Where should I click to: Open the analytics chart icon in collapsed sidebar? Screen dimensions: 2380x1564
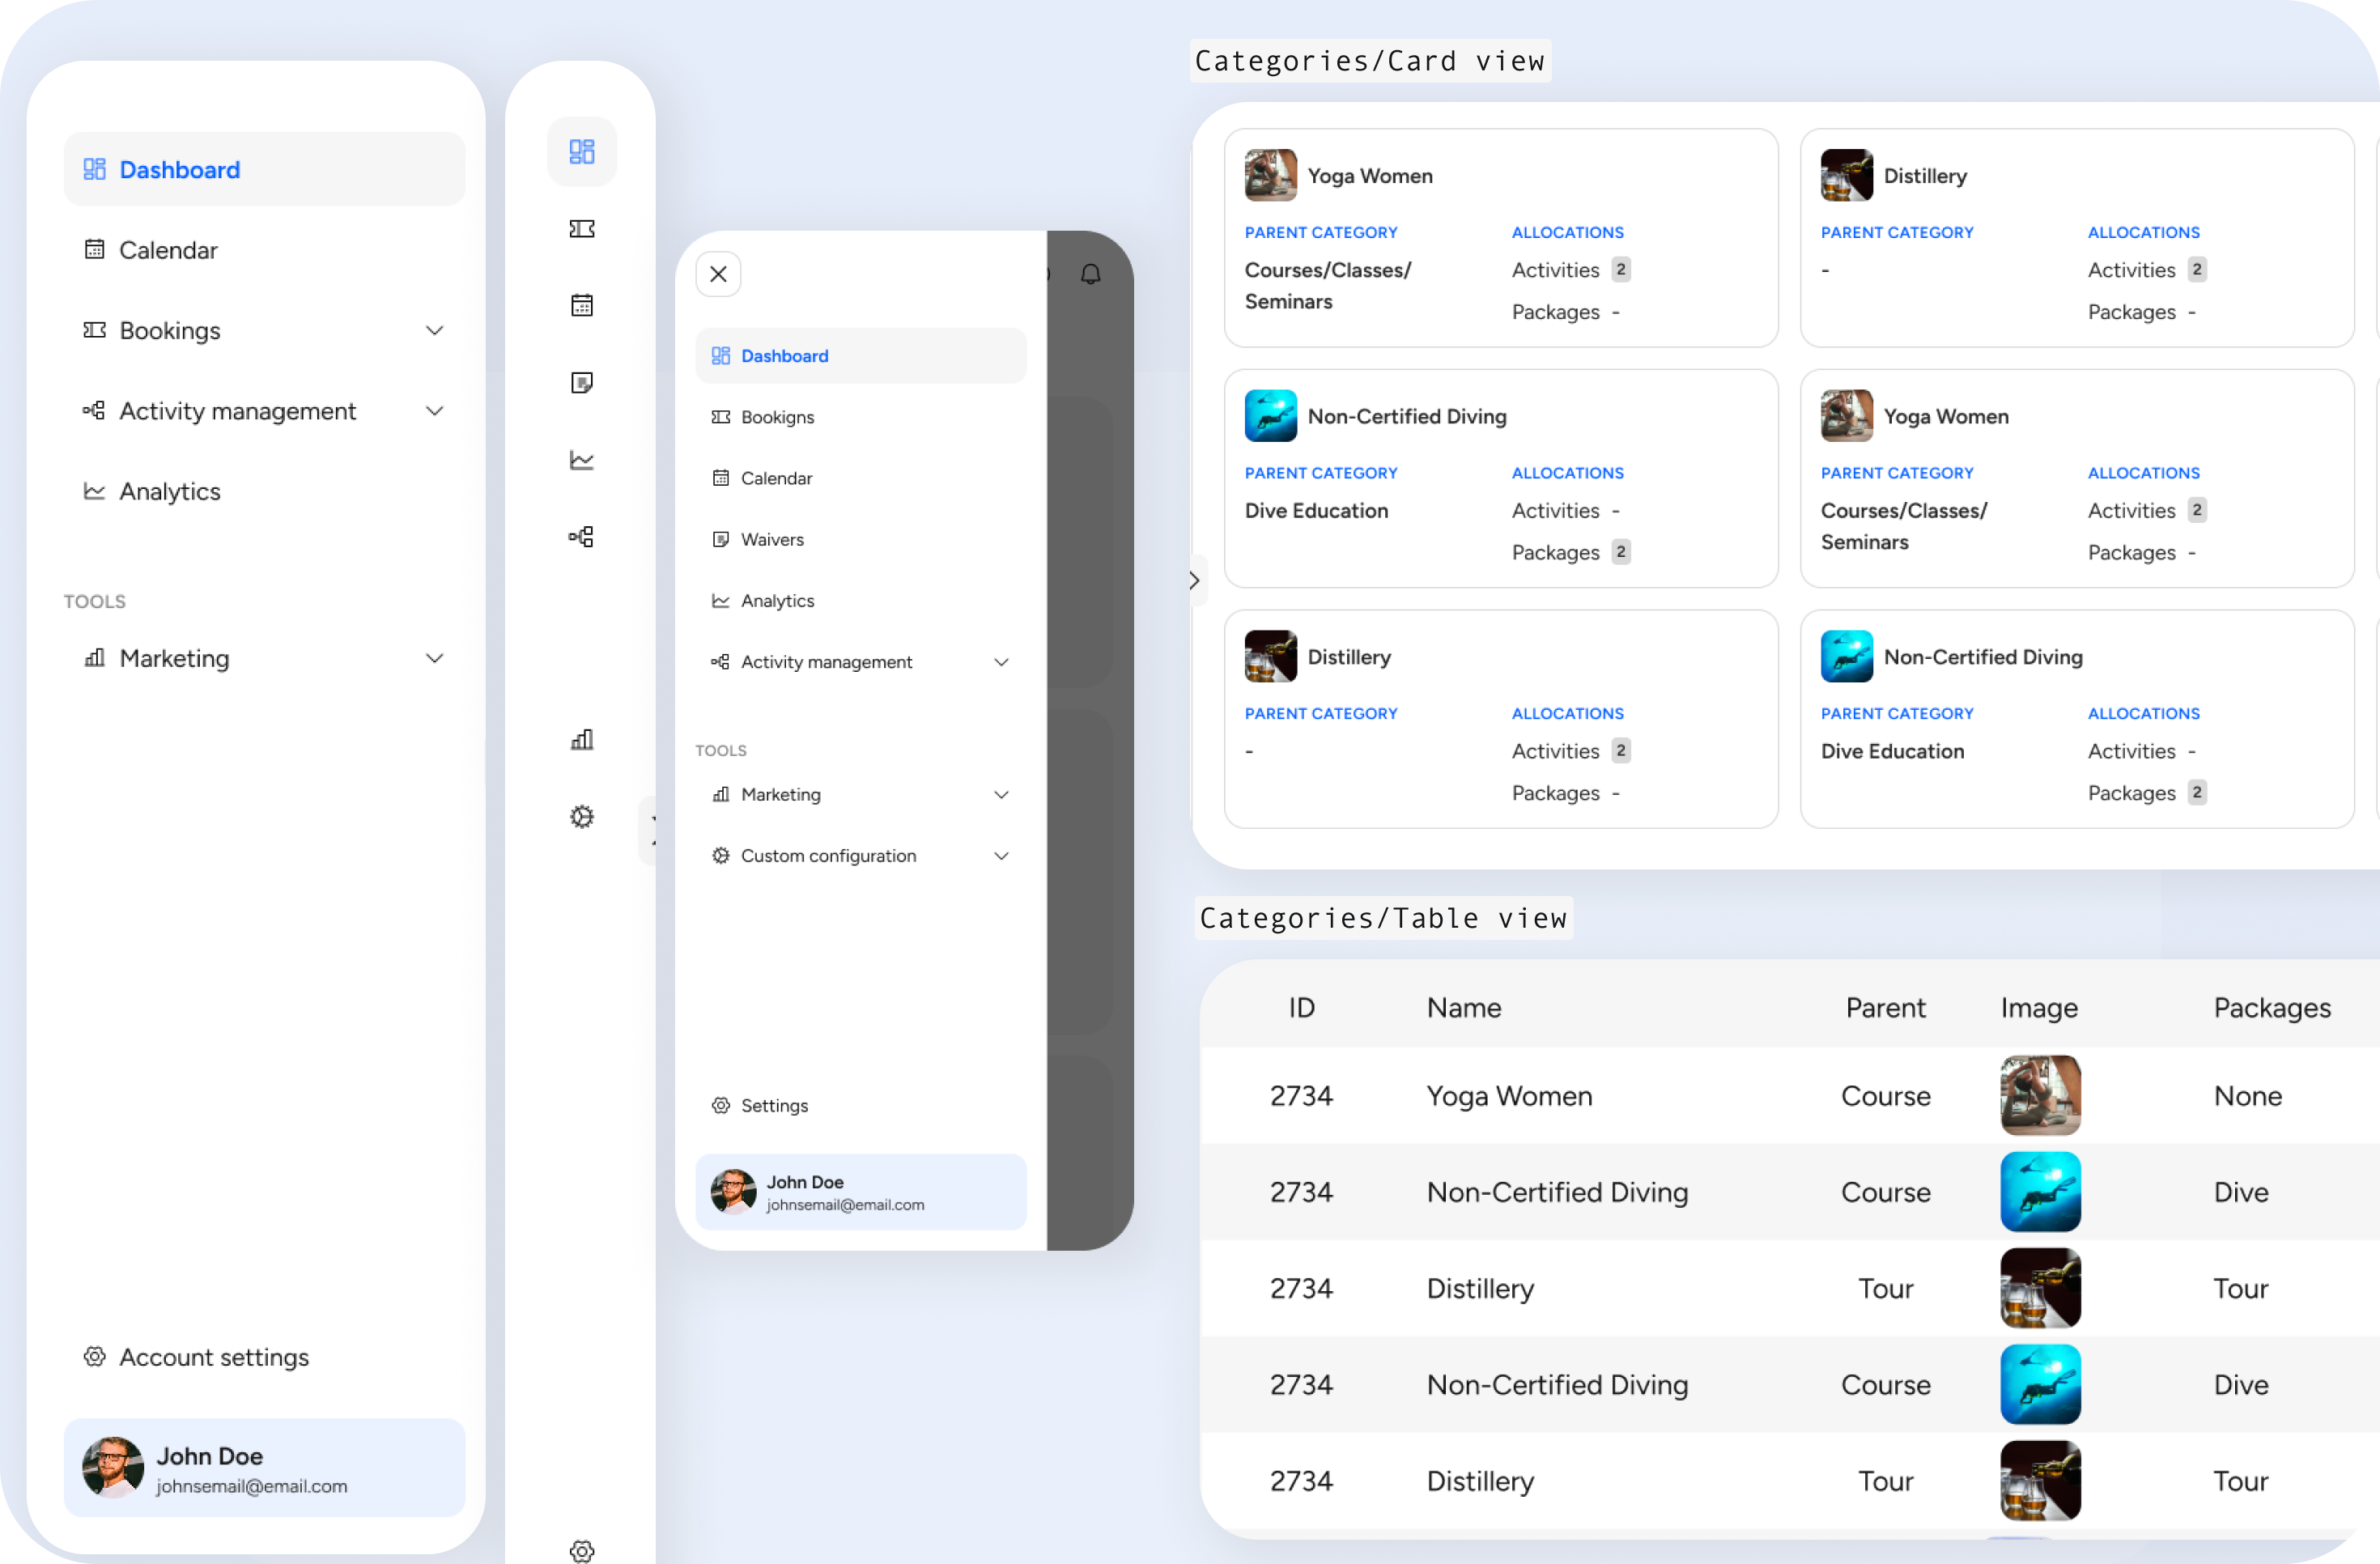[x=581, y=460]
